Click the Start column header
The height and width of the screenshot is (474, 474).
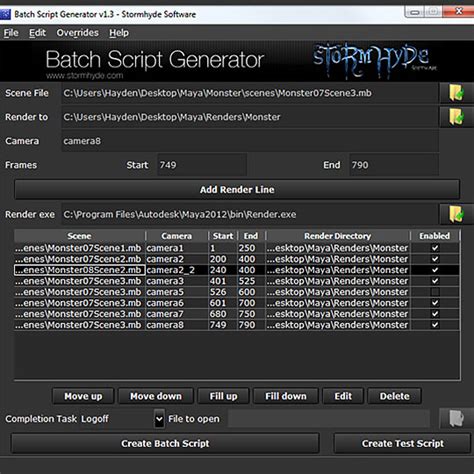(223, 236)
